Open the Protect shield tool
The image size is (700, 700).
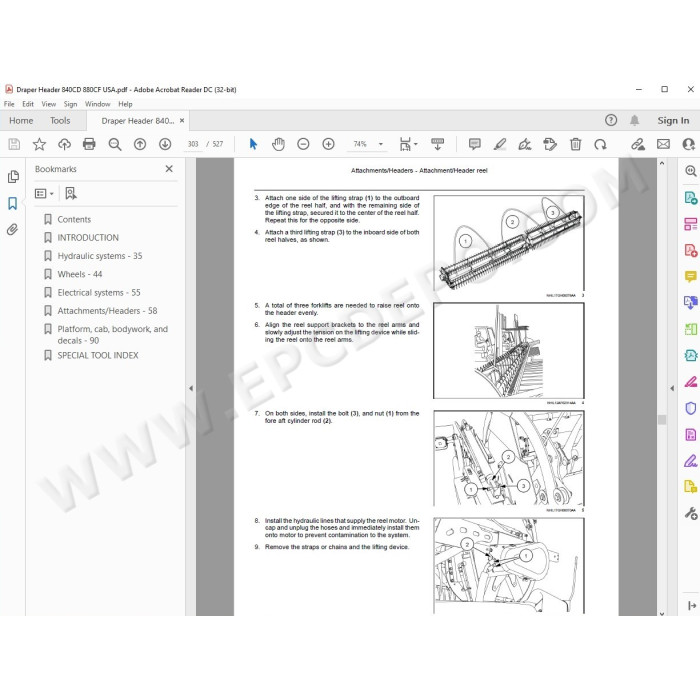pyautogui.click(x=691, y=408)
